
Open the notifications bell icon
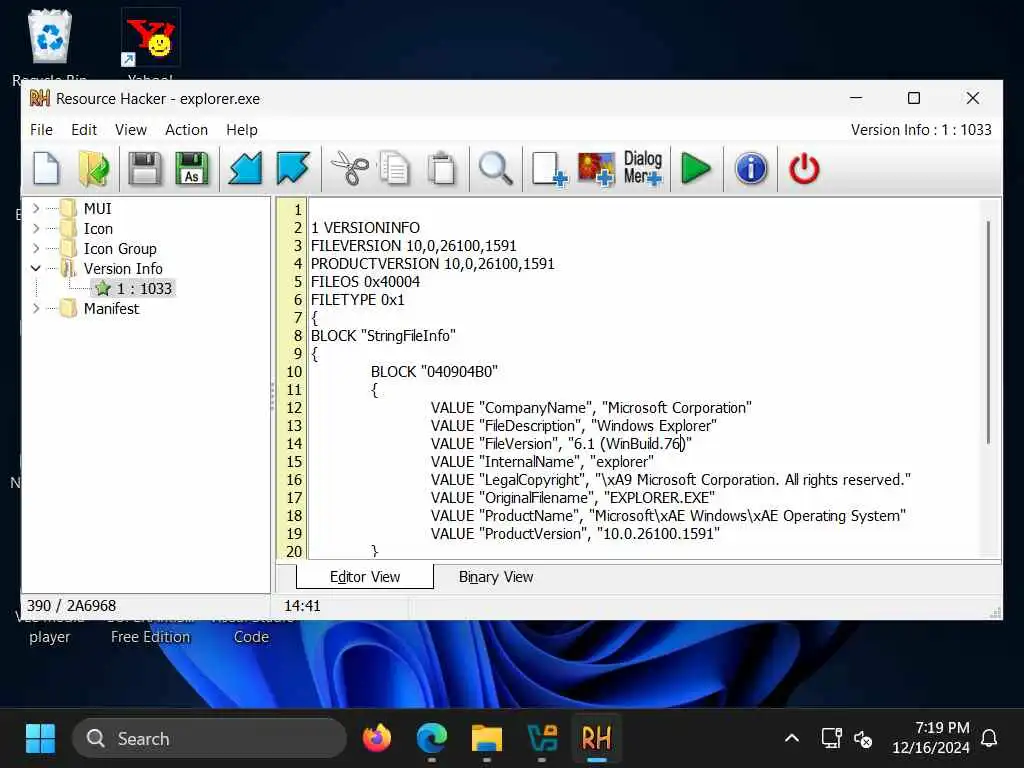pyautogui.click(x=989, y=739)
